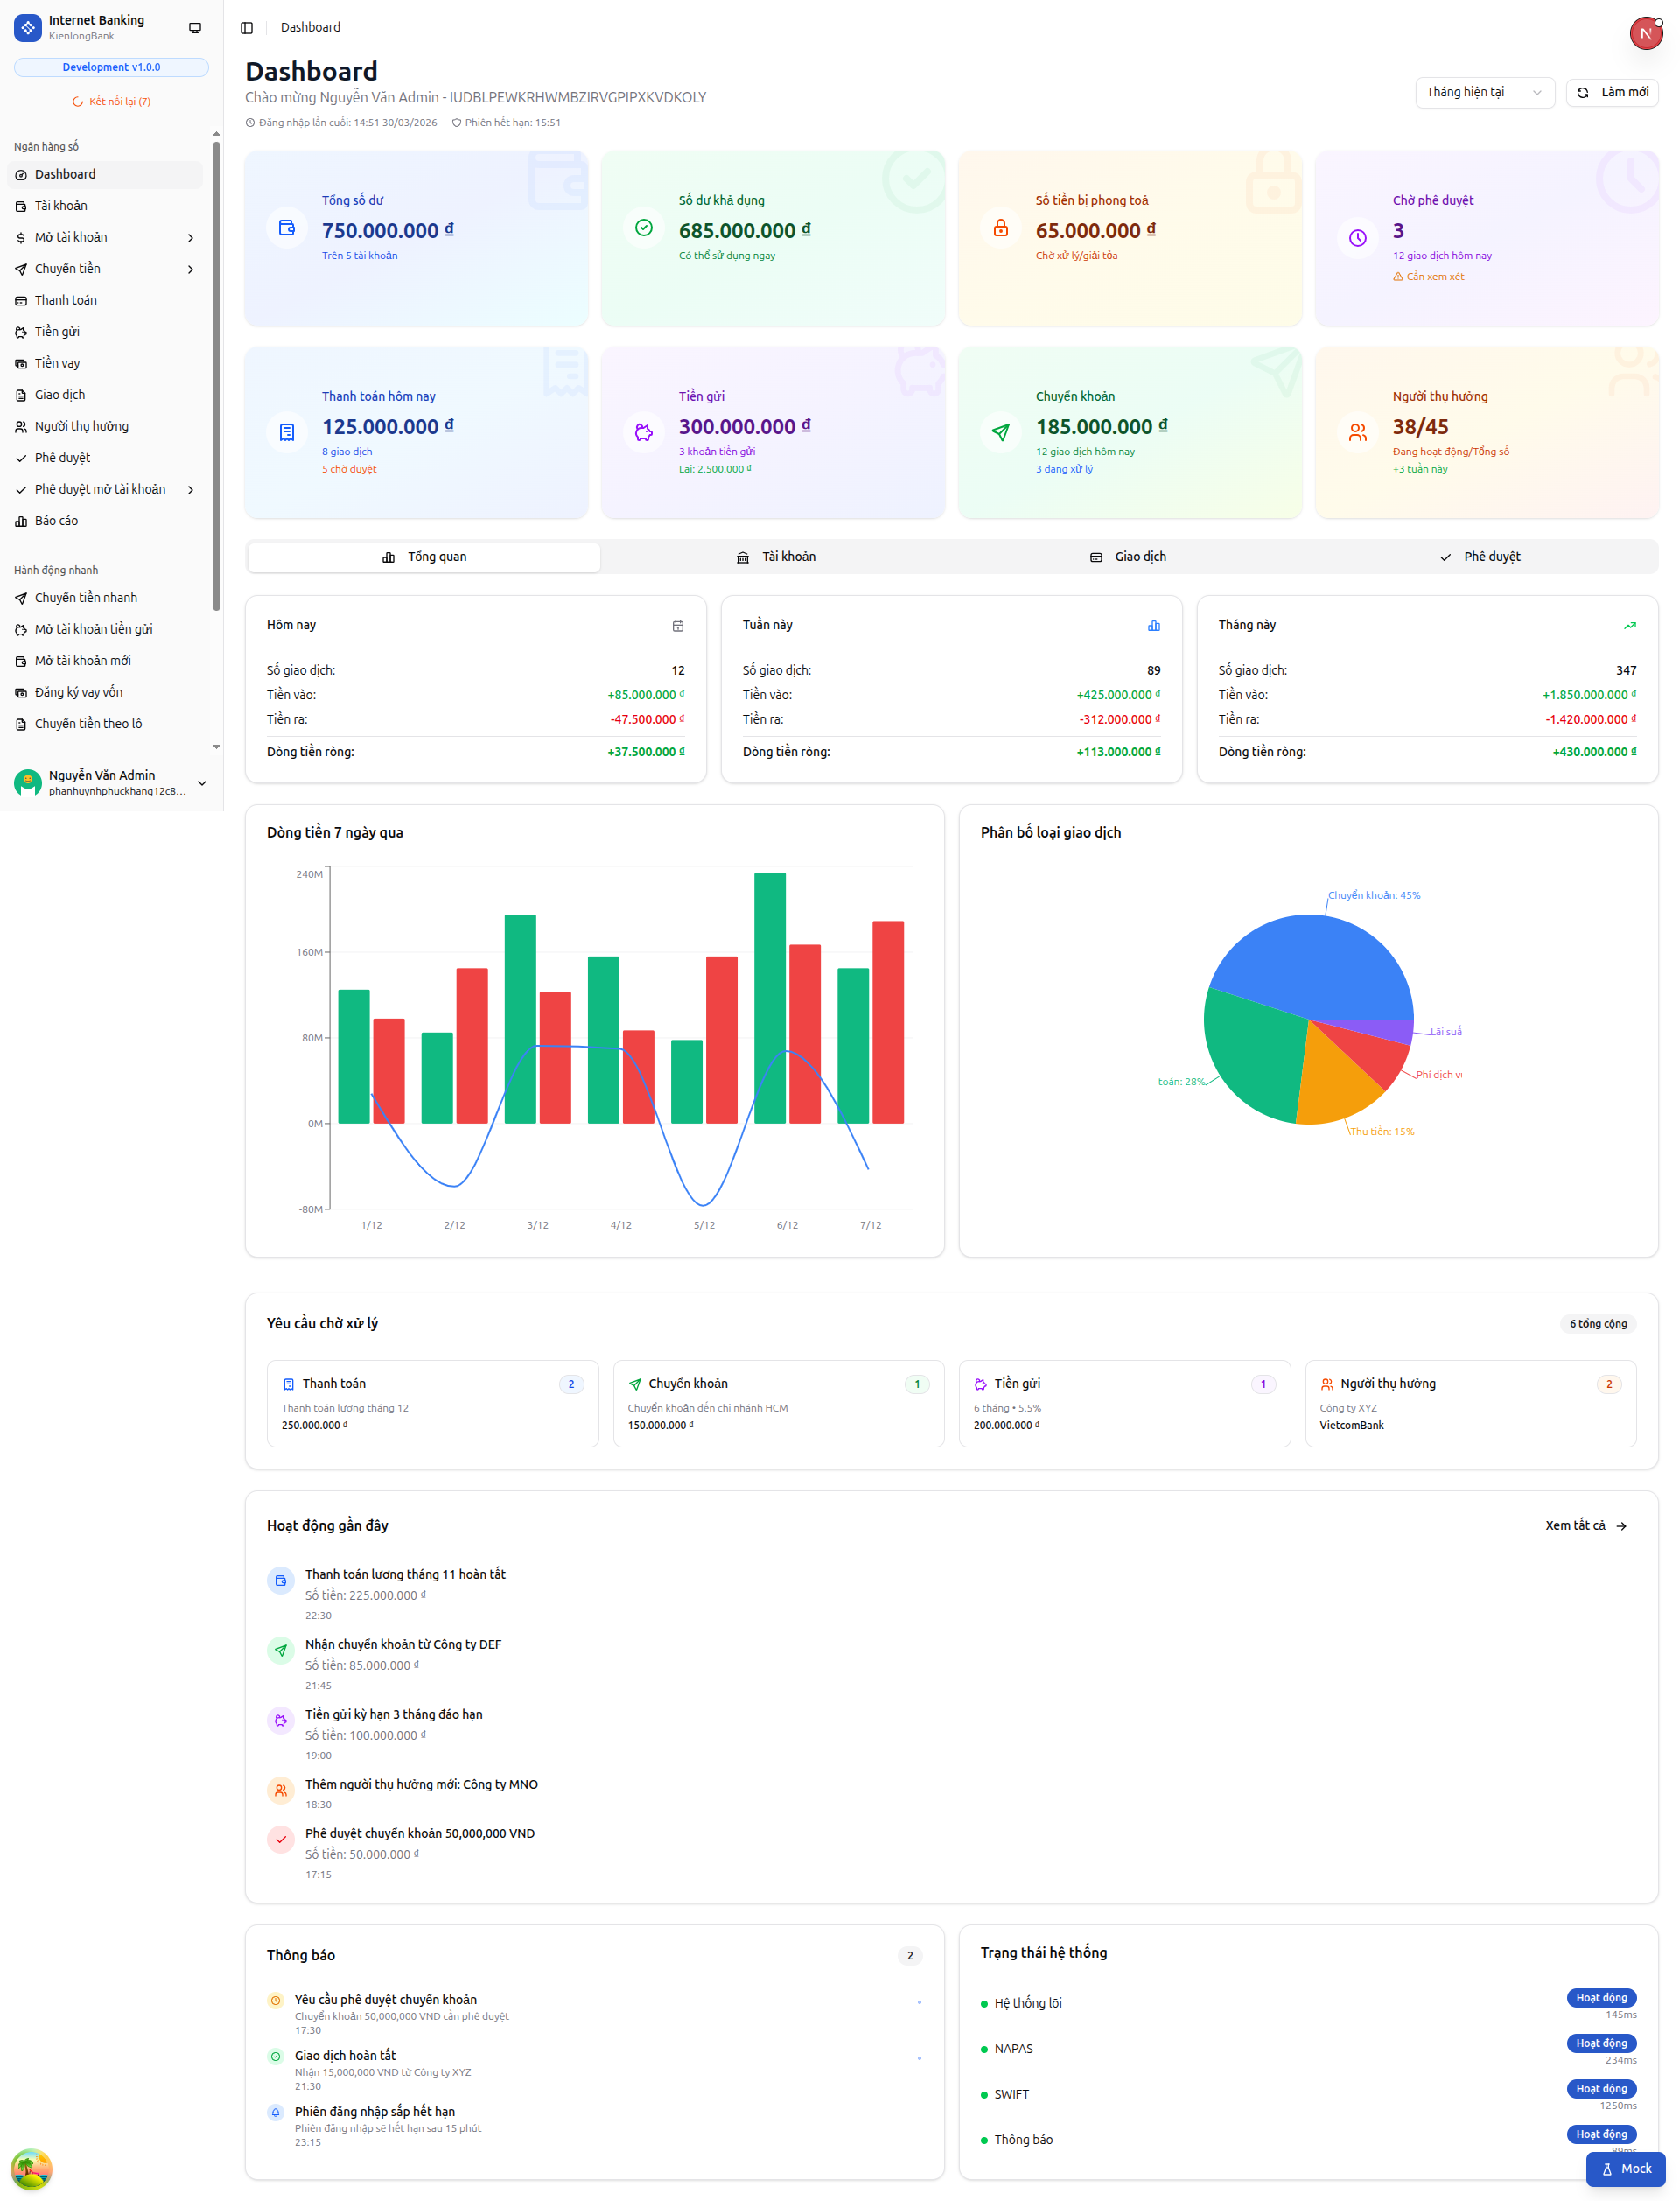1680x2201 pixels.
Task: Open Thanh toán pending request card
Action: coord(432,1403)
